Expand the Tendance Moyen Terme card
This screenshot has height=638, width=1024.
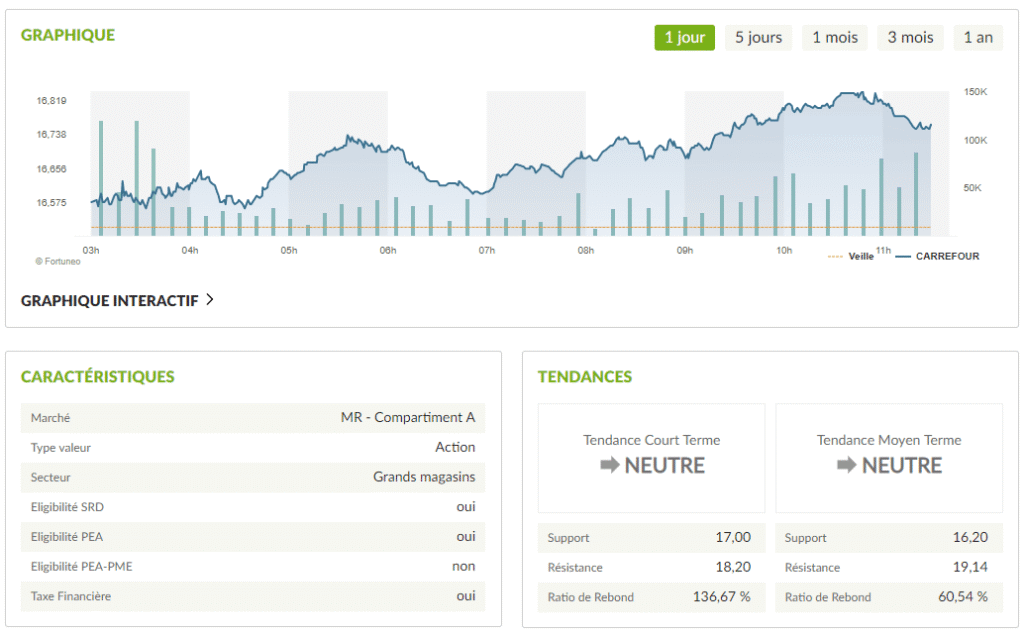(889, 457)
